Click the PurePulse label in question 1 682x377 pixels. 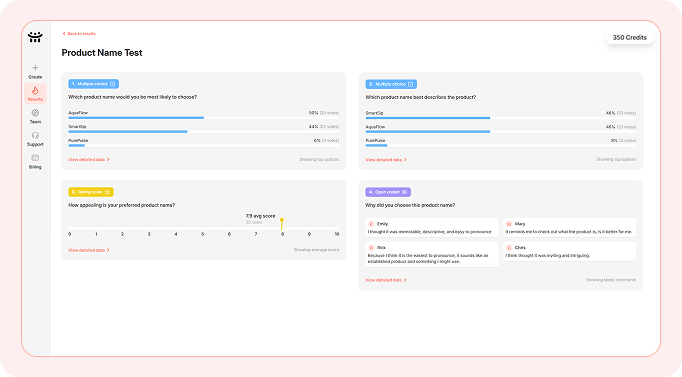point(78,140)
